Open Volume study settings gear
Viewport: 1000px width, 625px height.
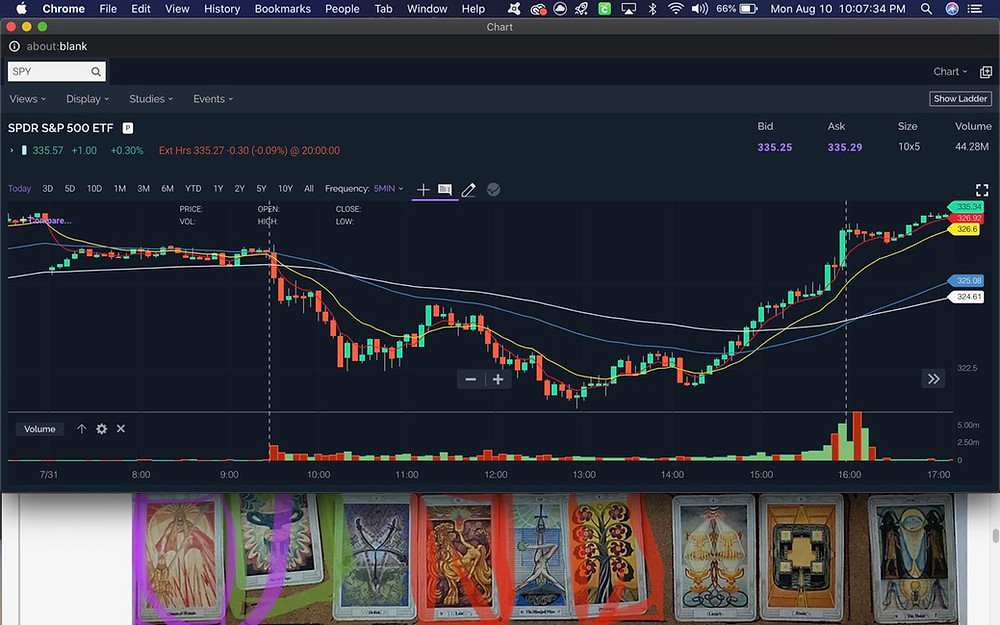click(x=101, y=429)
